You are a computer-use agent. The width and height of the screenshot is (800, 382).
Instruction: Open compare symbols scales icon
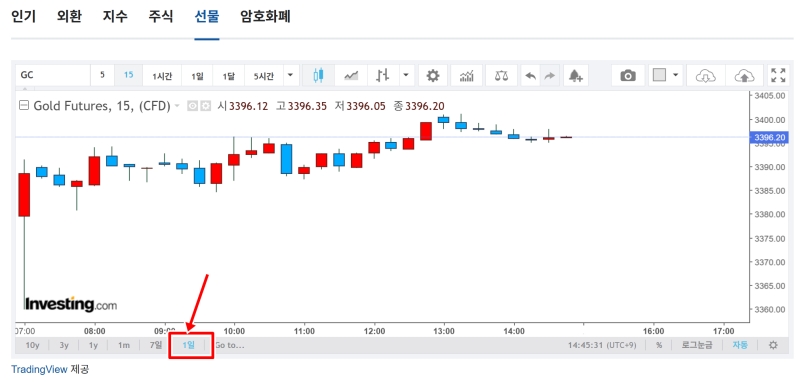click(x=501, y=76)
